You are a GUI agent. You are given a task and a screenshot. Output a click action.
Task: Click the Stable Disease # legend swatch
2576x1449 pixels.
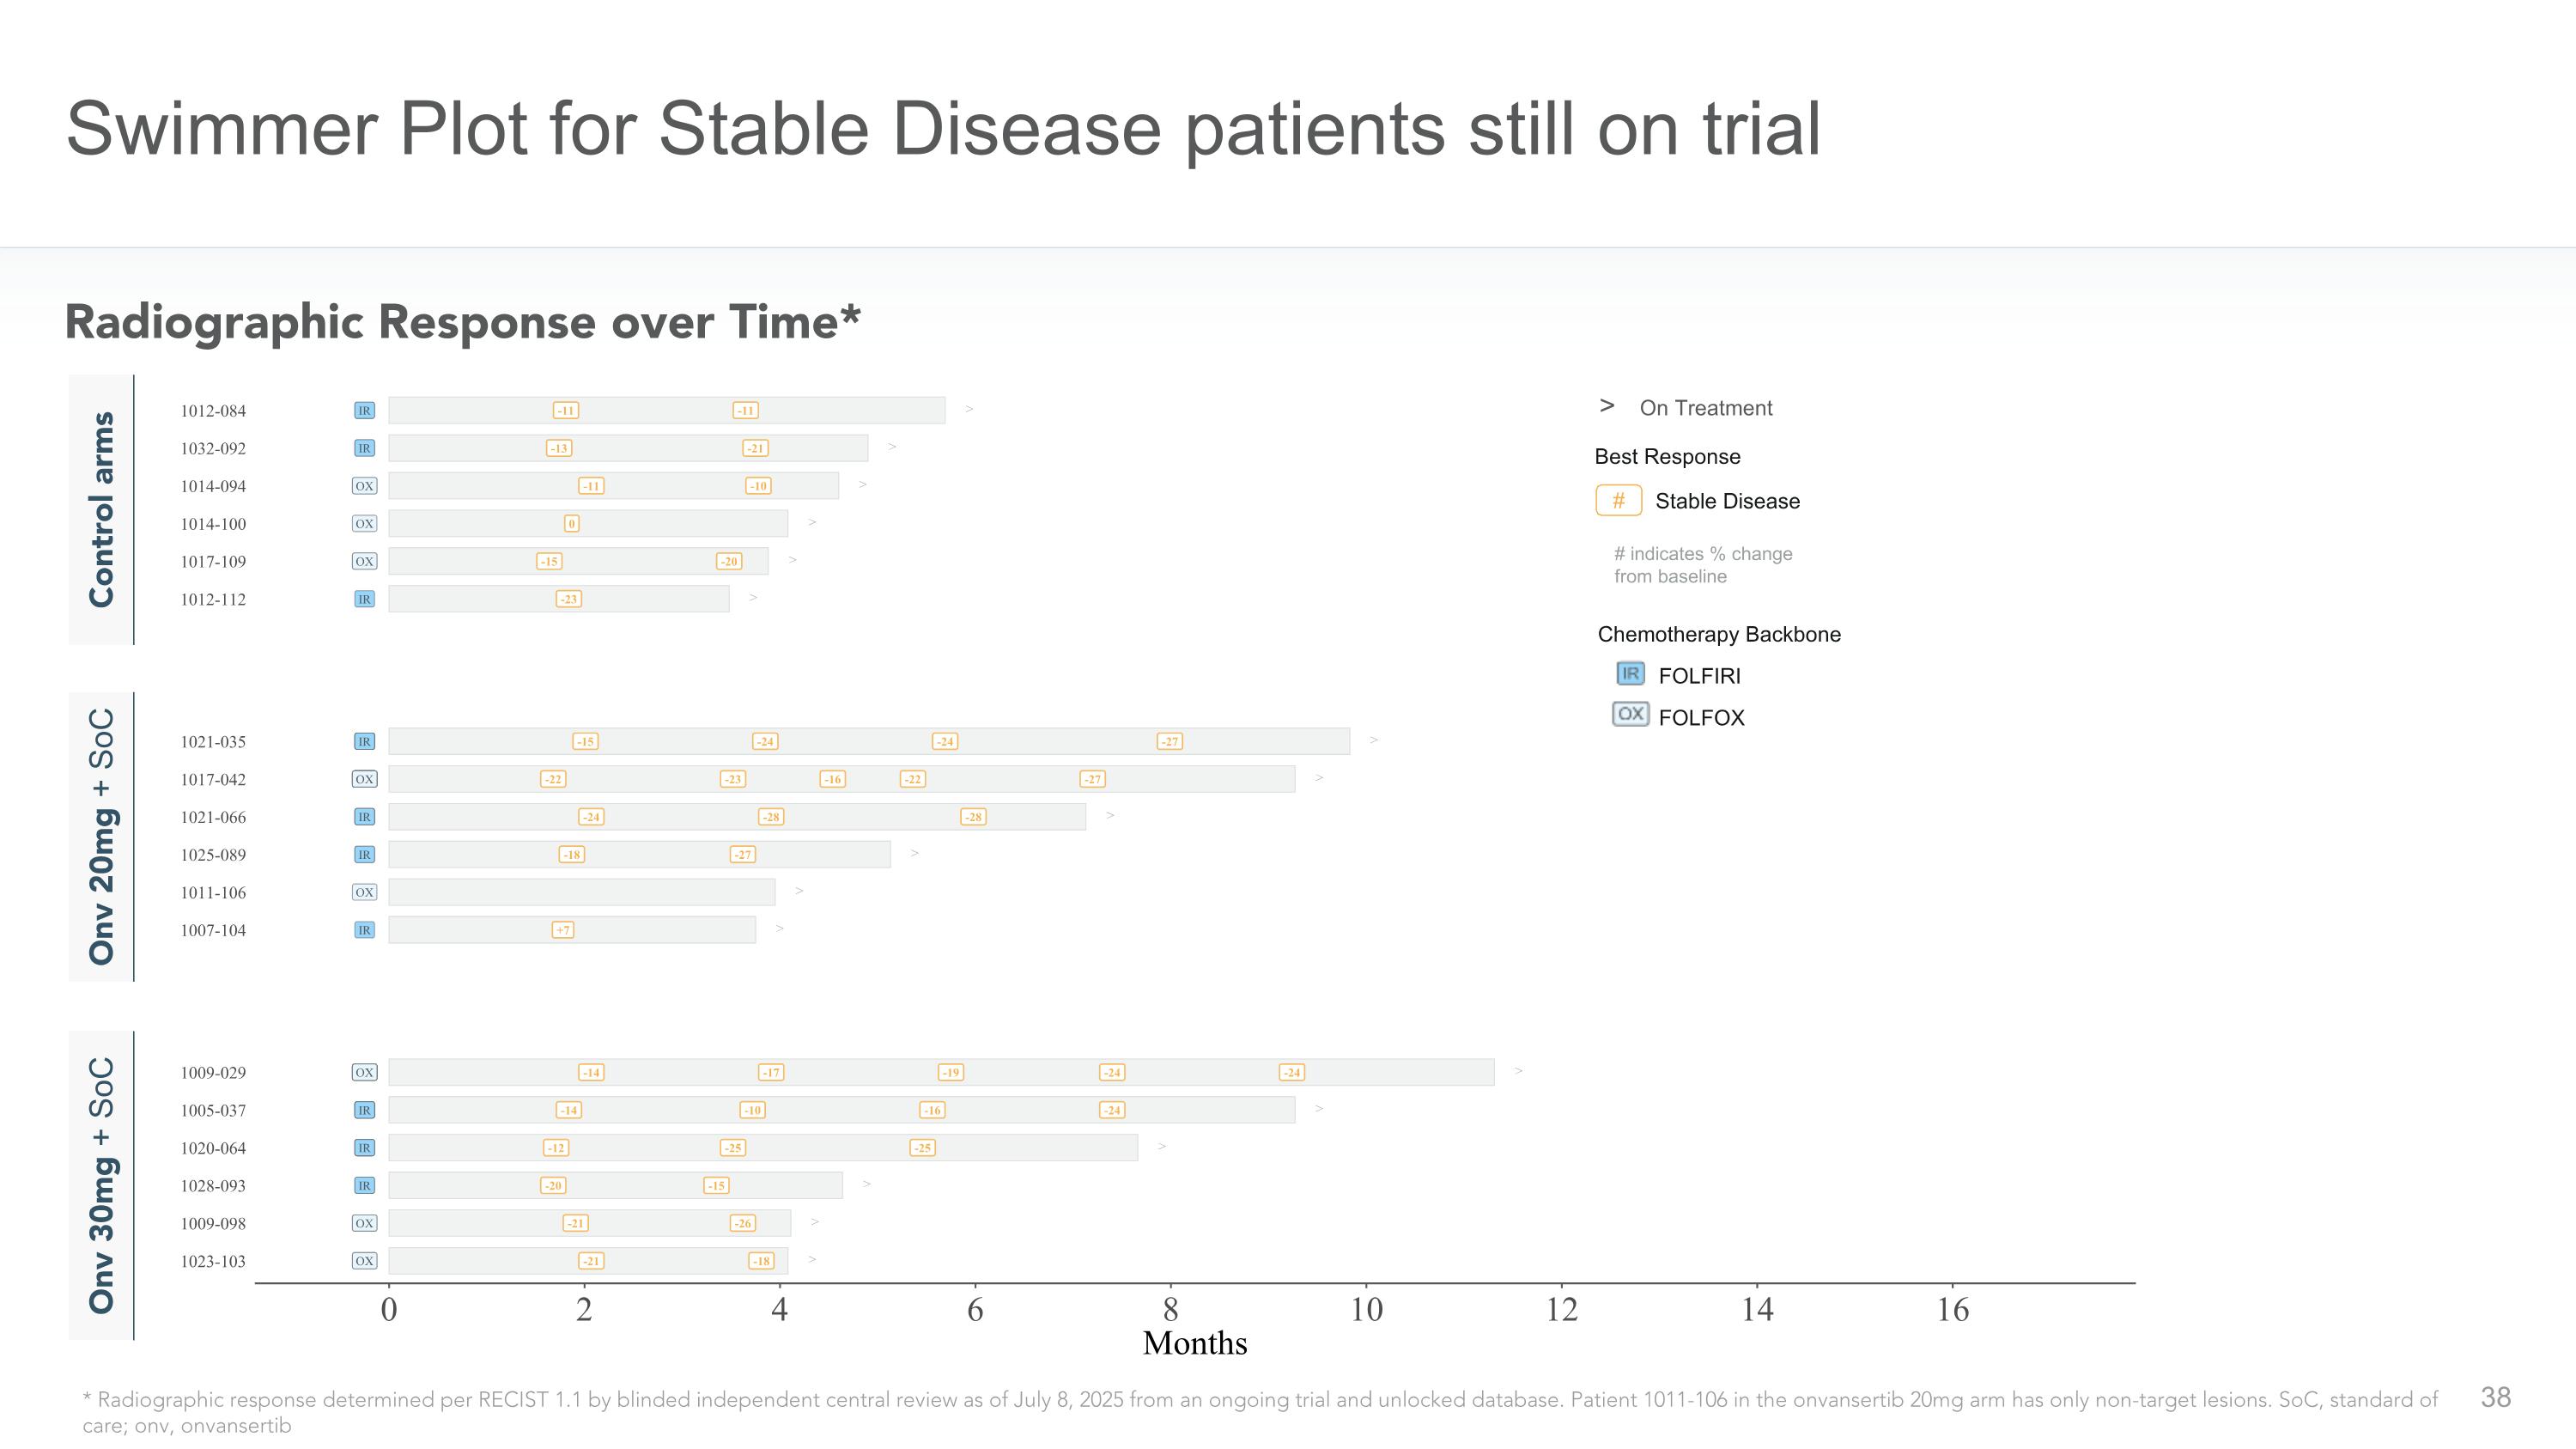point(1618,500)
